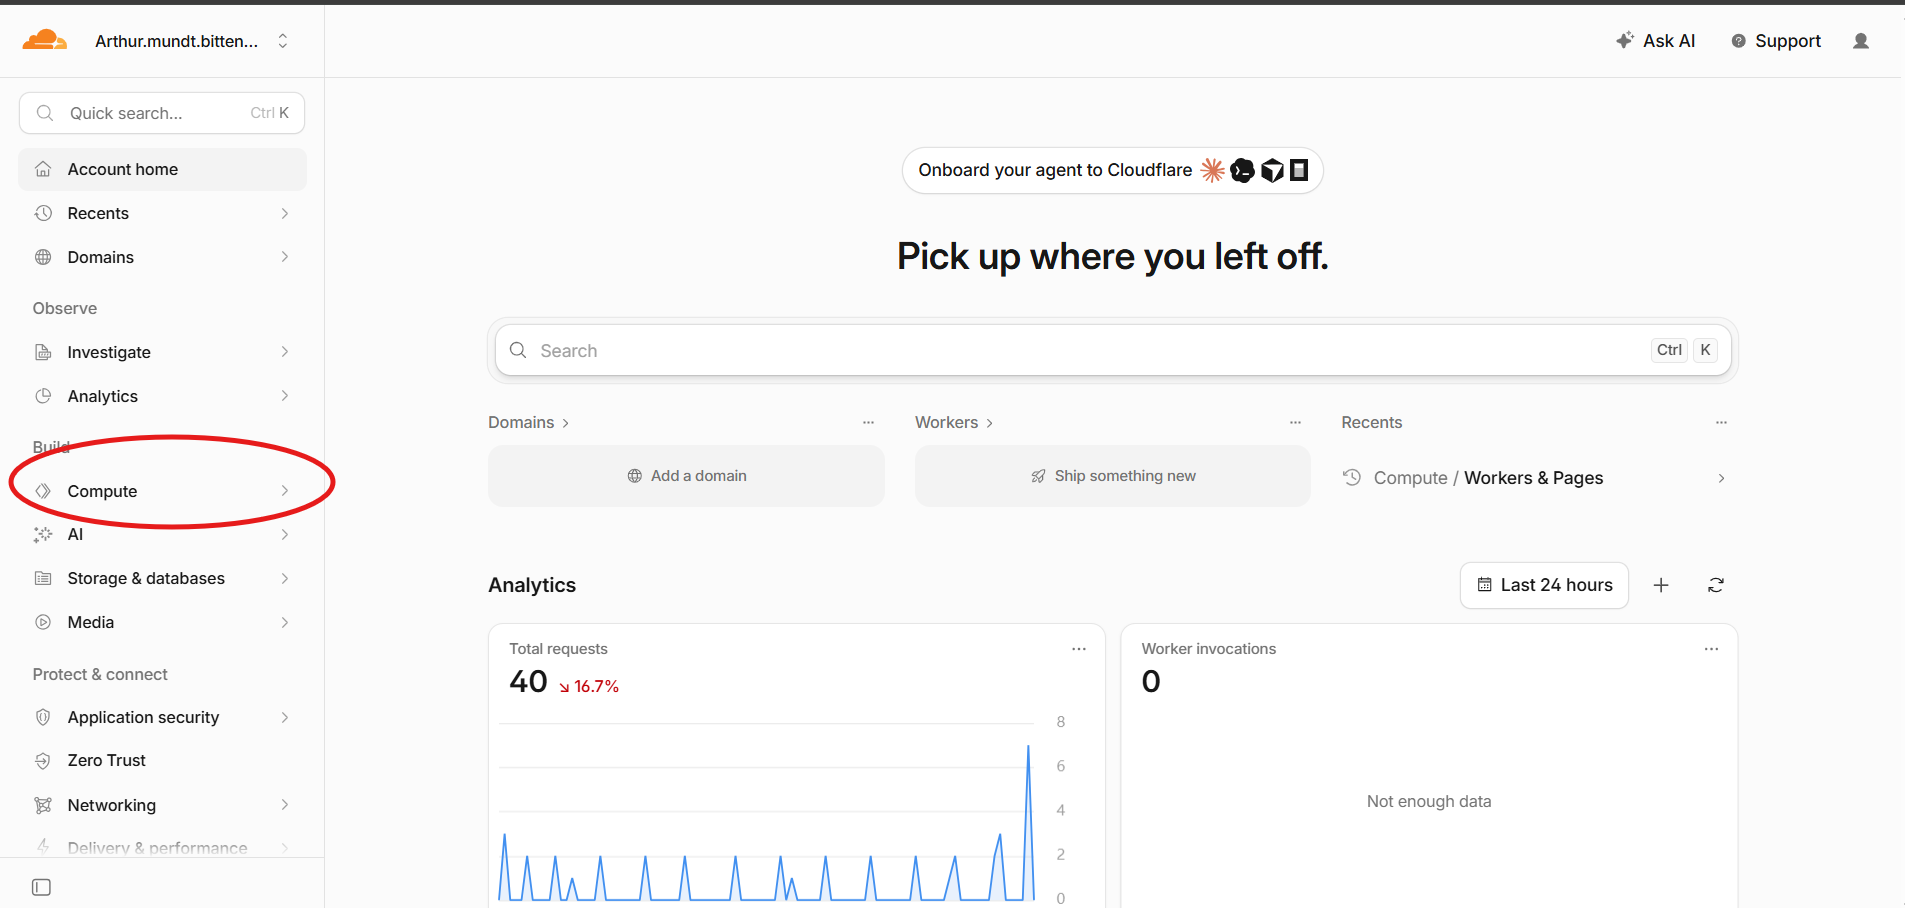The image size is (1905, 908).
Task: Open the Recents card options menu
Action: pos(1721,423)
